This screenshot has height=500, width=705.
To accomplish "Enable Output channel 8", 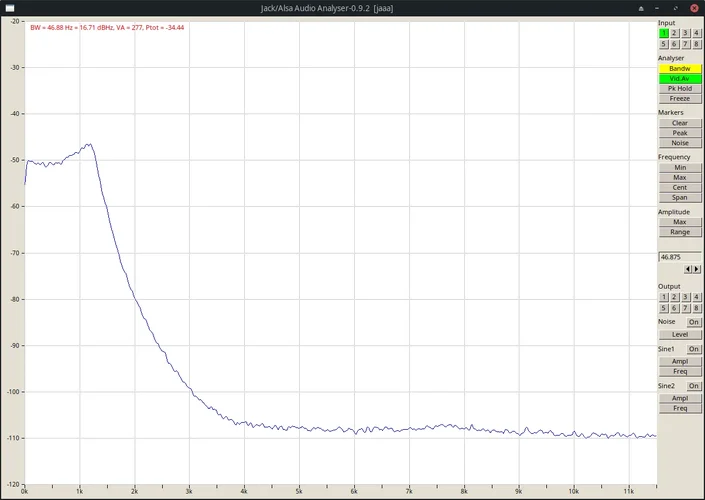I will (x=696, y=308).
